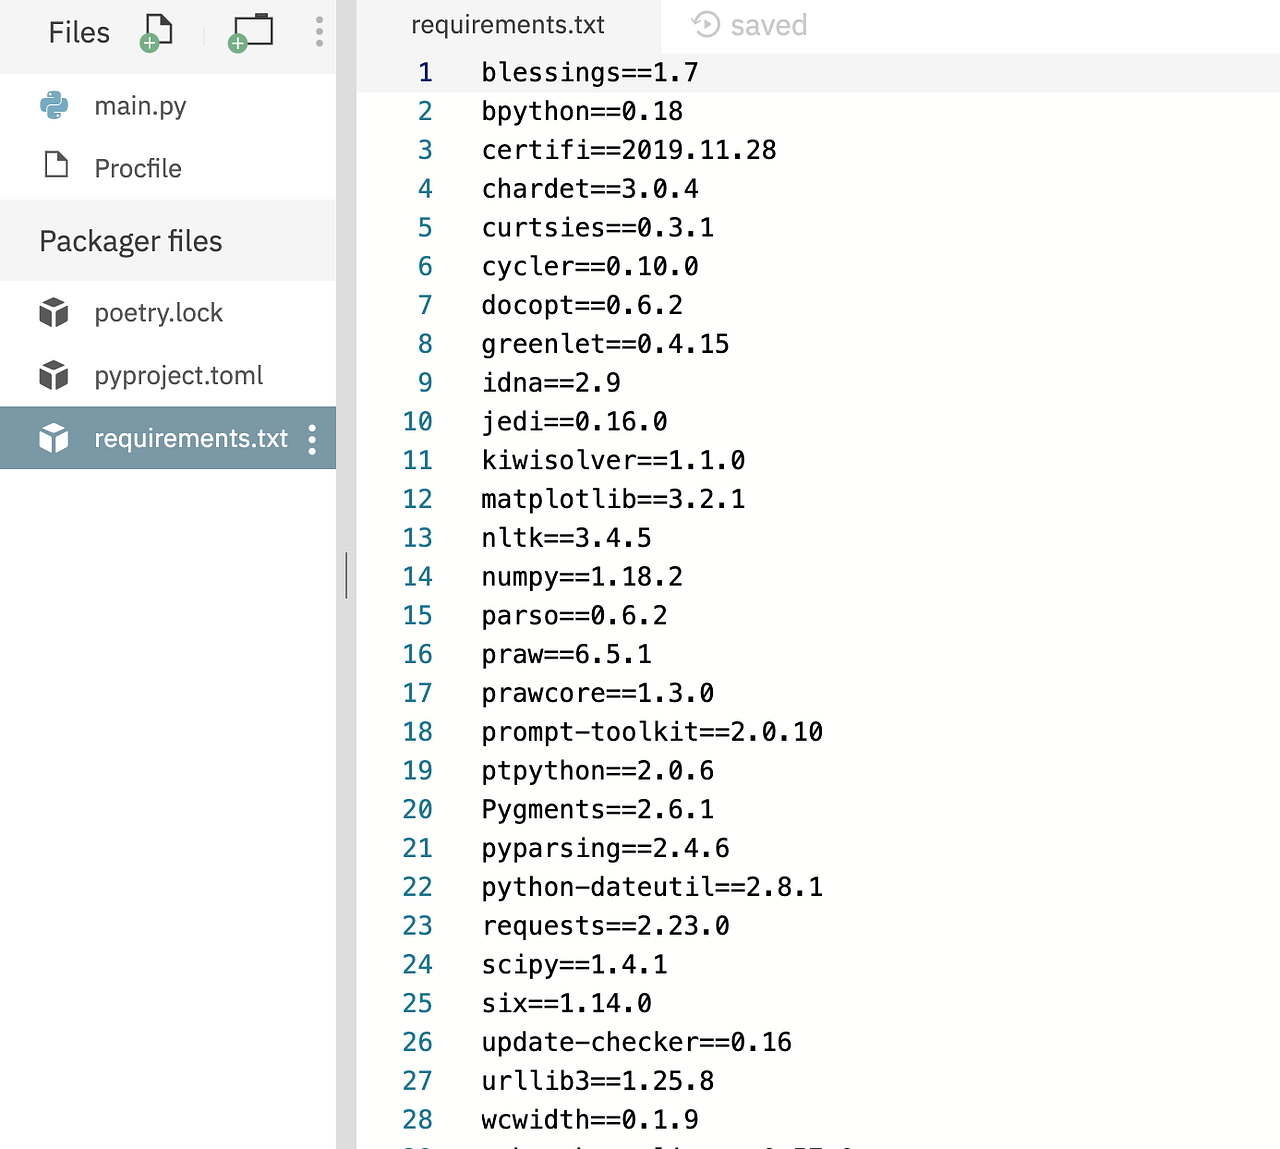Open Procfile from the Files panel
Image resolution: width=1280 pixels, height=1149 pixels.
pyautogui.click(x=137, y=167)
